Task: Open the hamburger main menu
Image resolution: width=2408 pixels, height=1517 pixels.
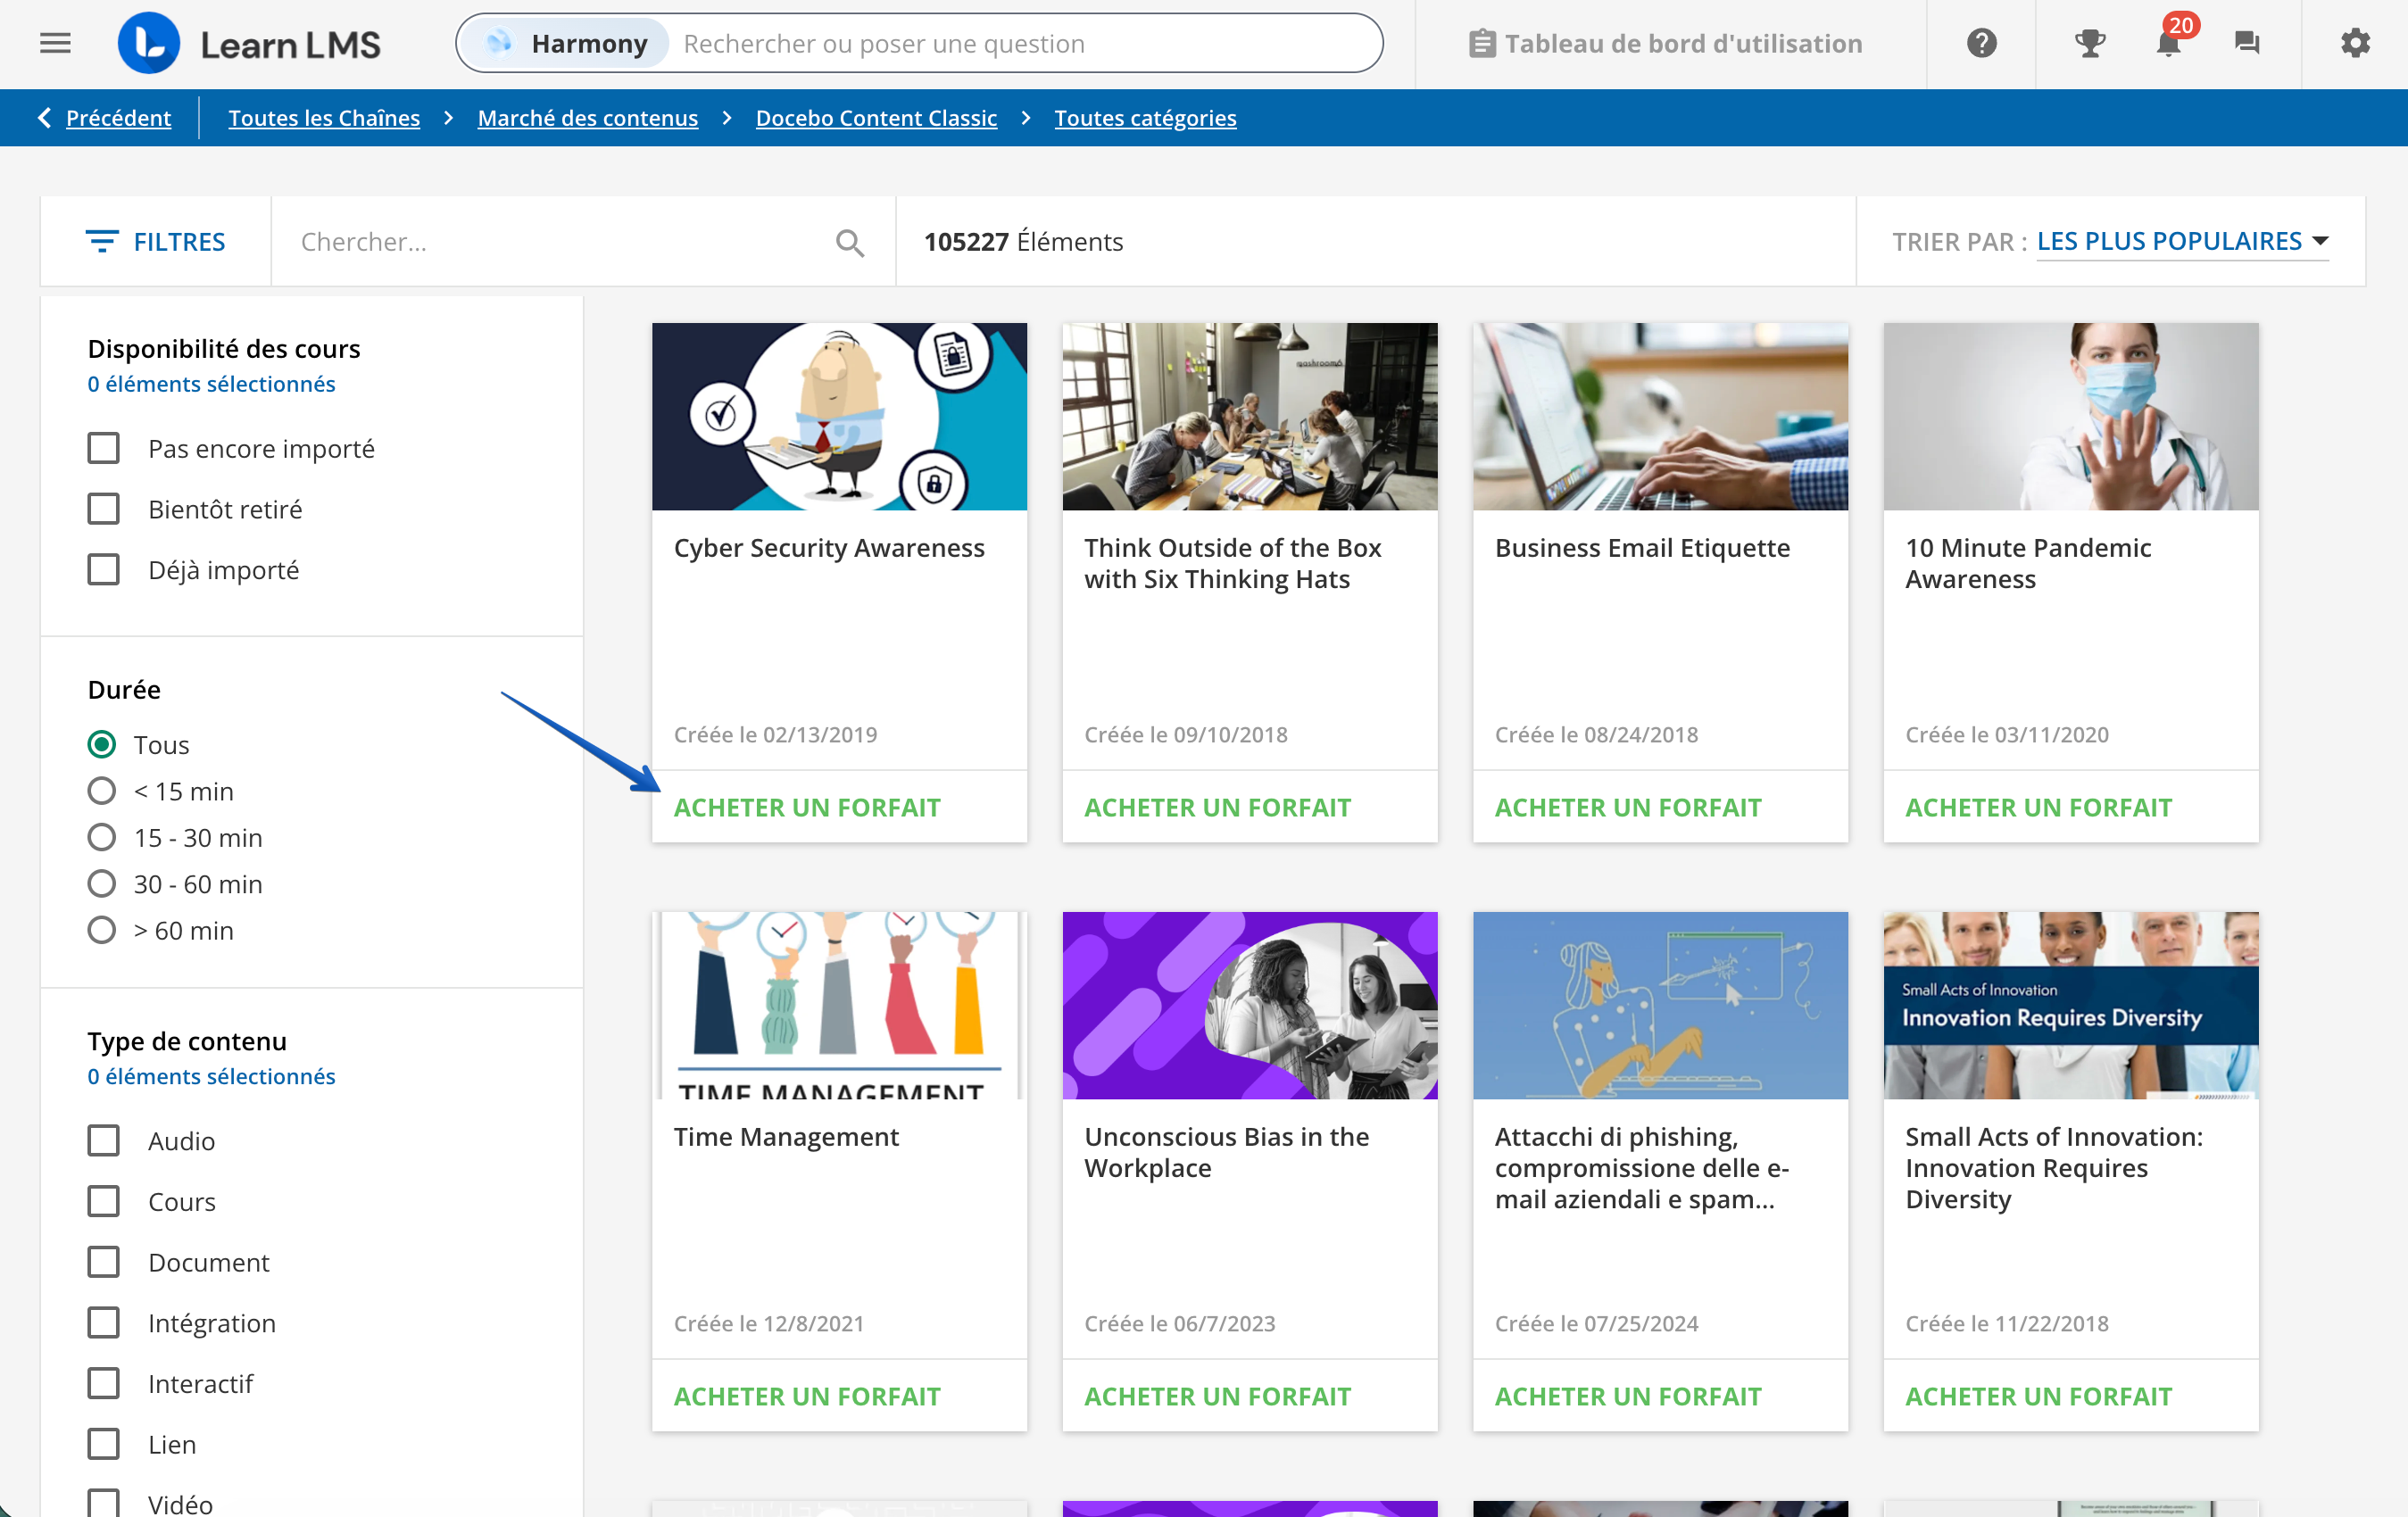Action: pos(55,43)
